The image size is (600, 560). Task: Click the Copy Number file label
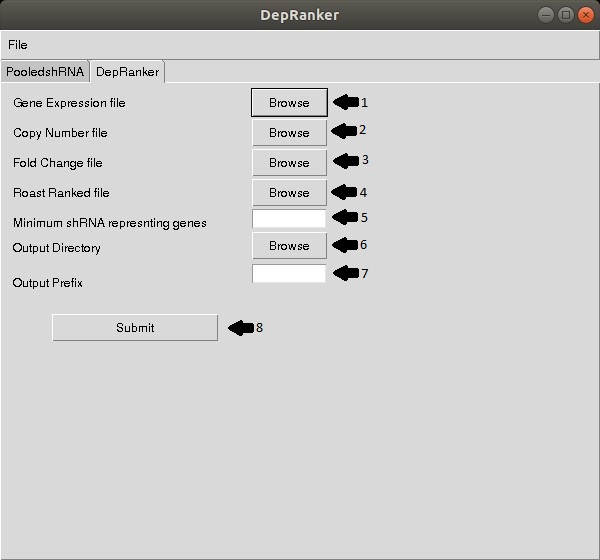tap(60, 133)
